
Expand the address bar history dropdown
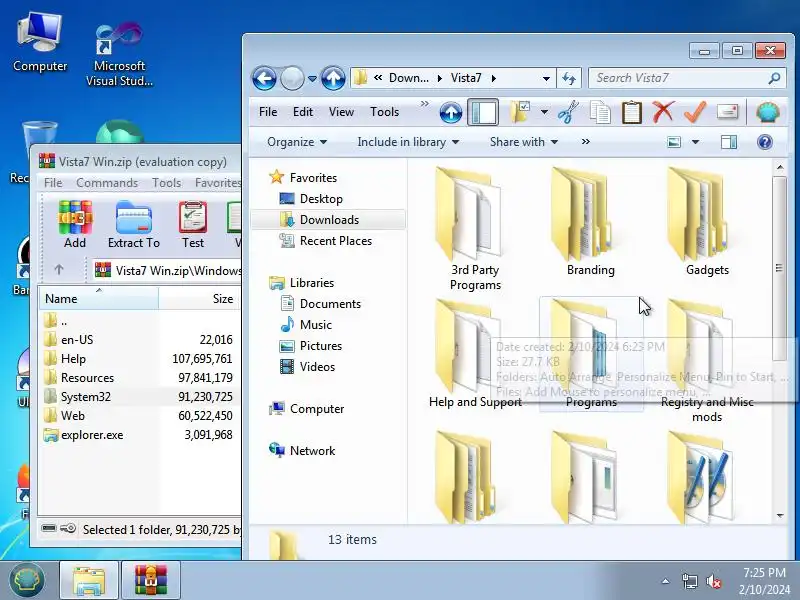point(546,79)
